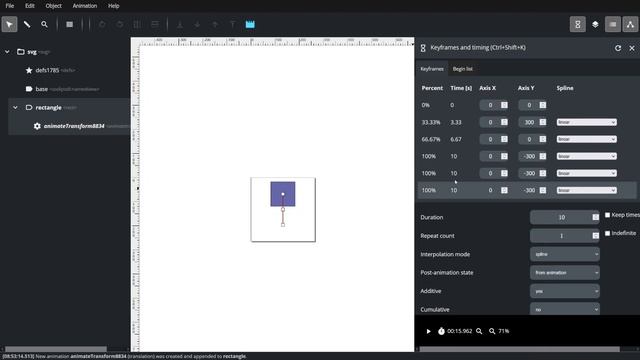
Task: Click the refresh icon in Keyframes panel
Action: click(618, 48)
